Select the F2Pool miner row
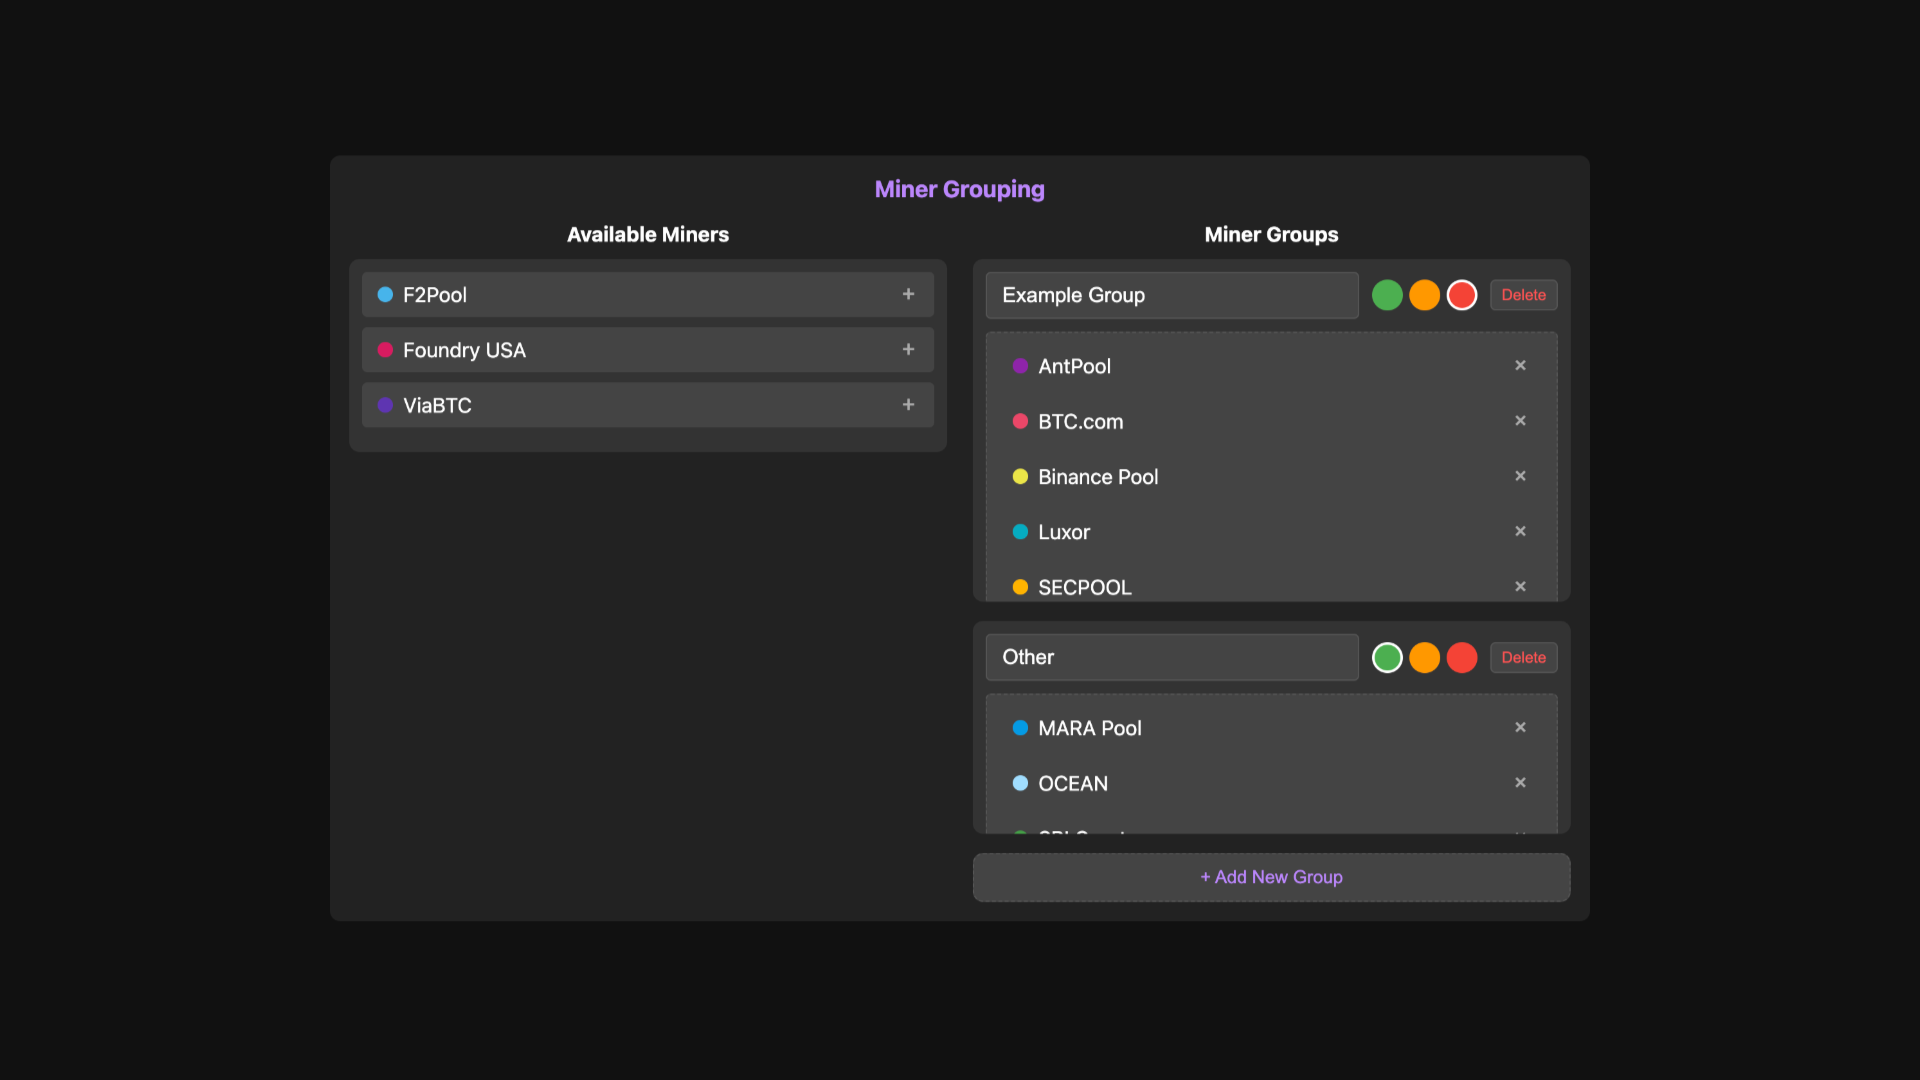 (x=648, y=295)
